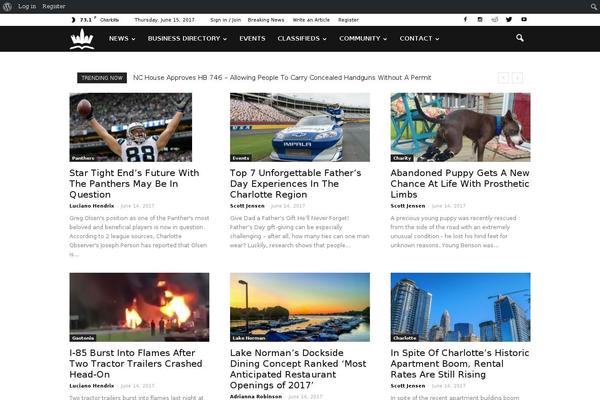Open Charlotte's Historic Apartment Boom article title
This screenshot has width=600, height=400.
[x=460, y=364]
